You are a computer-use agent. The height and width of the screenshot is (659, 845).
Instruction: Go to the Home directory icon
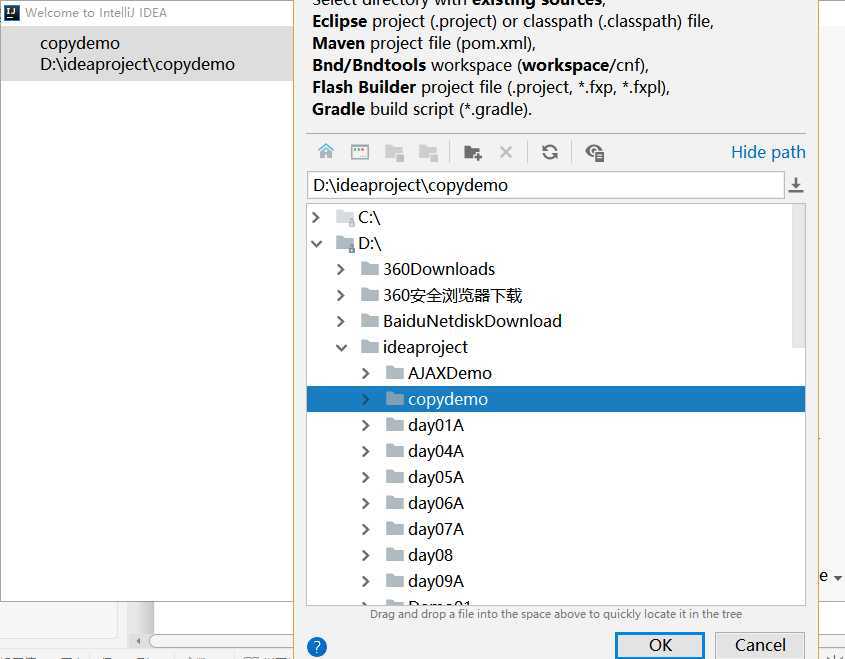pyautogui.click(x=325, y=152)
